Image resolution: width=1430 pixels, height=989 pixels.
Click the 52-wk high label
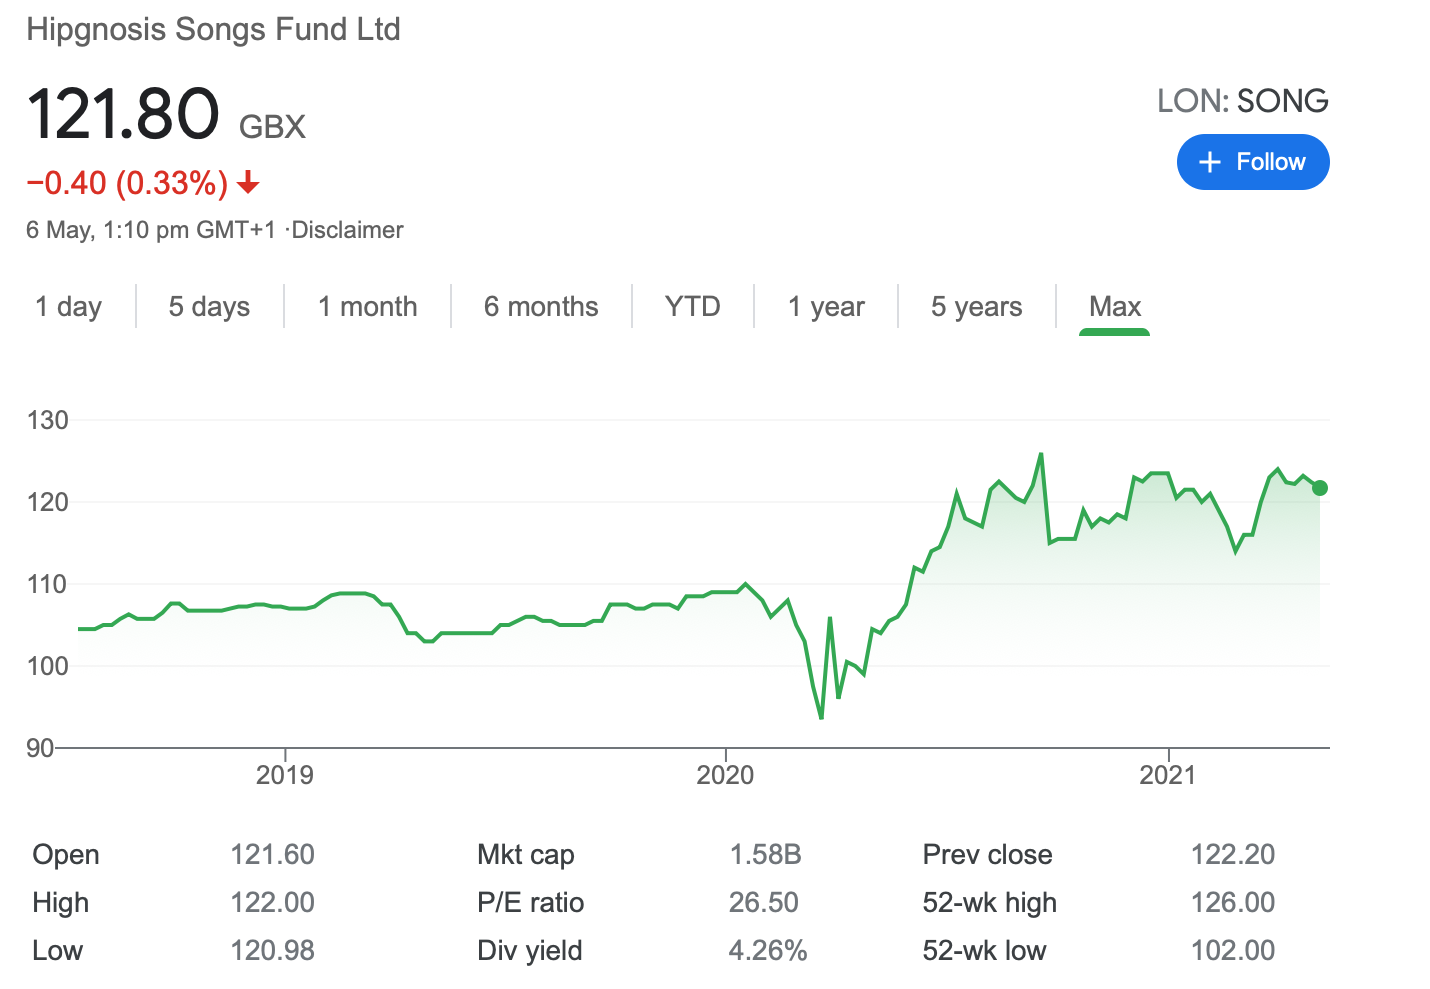(989, 902)
